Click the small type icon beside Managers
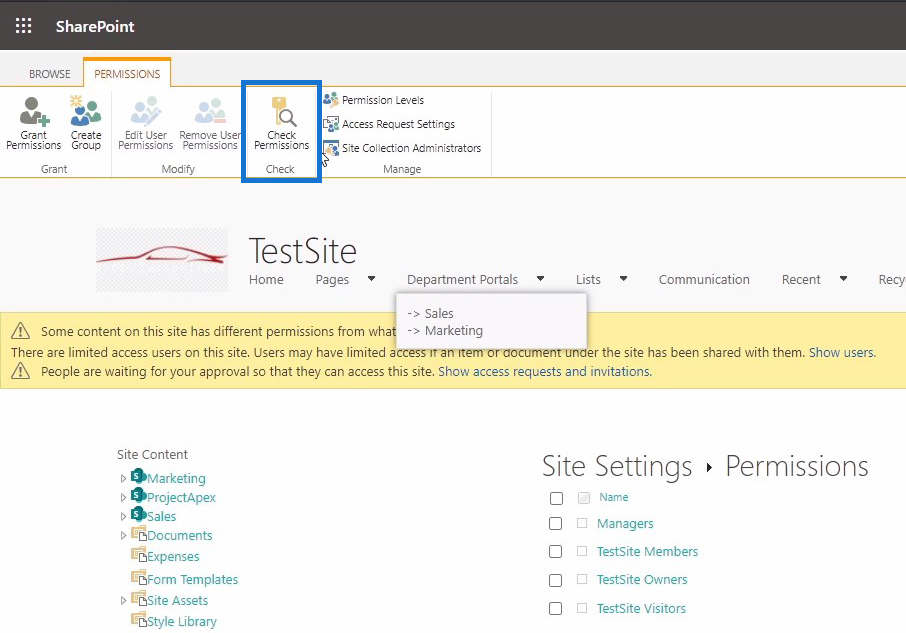Screen dimensions: 906x633 [582, 523]
